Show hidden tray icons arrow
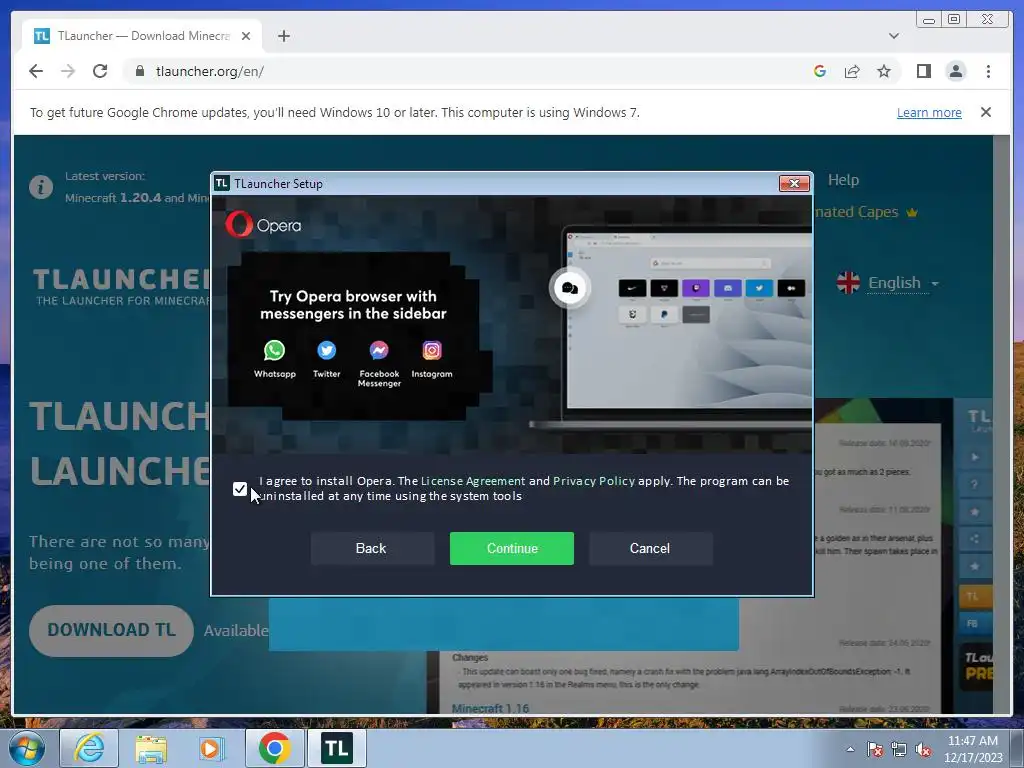 [x=850, y=749]
